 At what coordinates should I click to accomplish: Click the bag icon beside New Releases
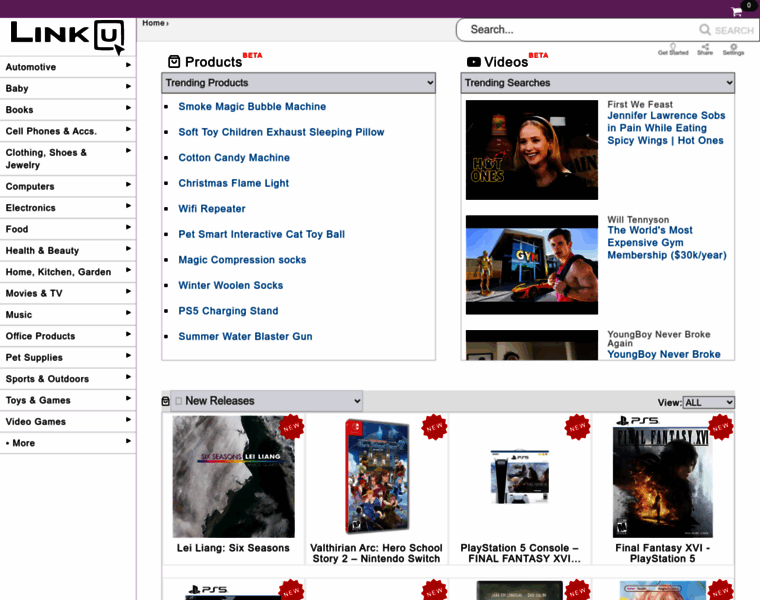[165, 401]
